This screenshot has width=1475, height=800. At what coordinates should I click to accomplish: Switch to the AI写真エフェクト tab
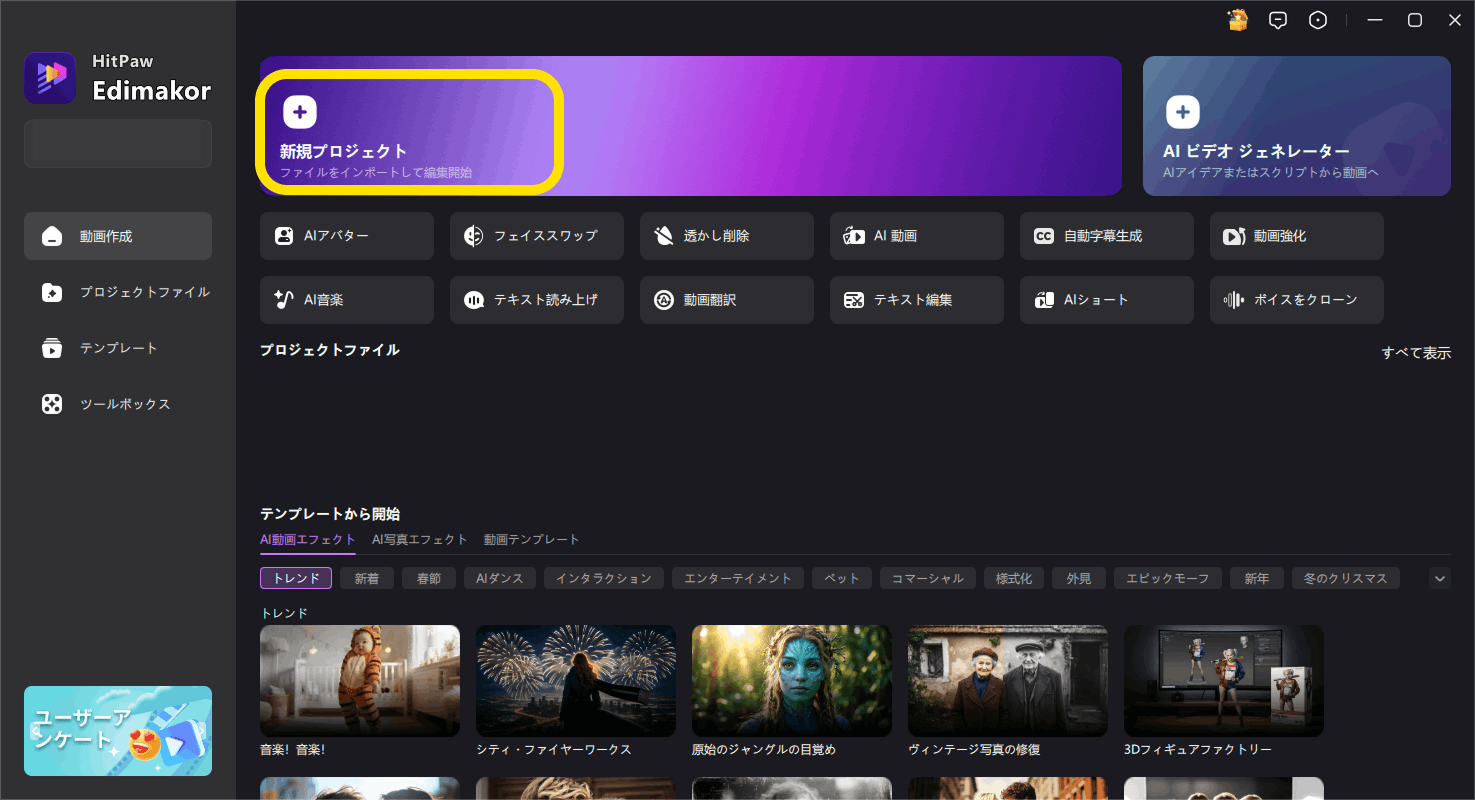[x=419, y=538]
